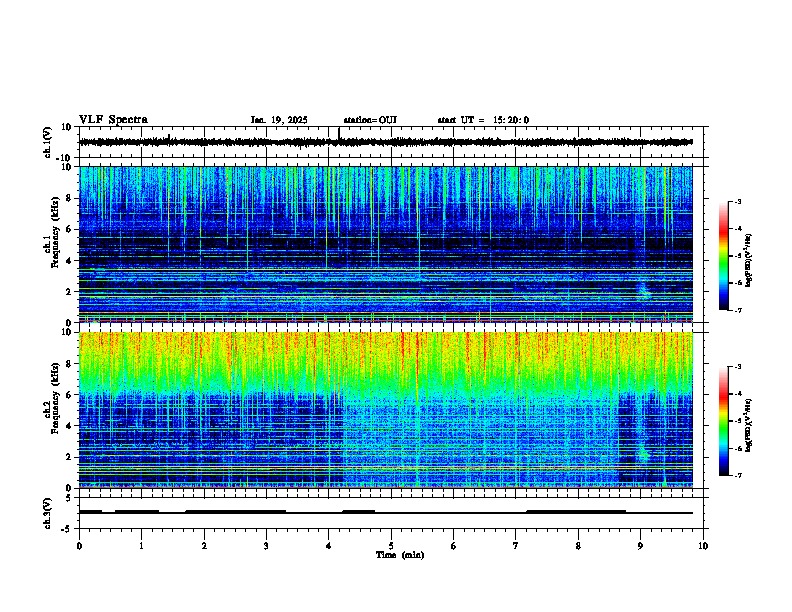Click the "-10" tick of the ch.1(V) axis
Viewport: 792px width, 612px height.
[x=65, y=158]
